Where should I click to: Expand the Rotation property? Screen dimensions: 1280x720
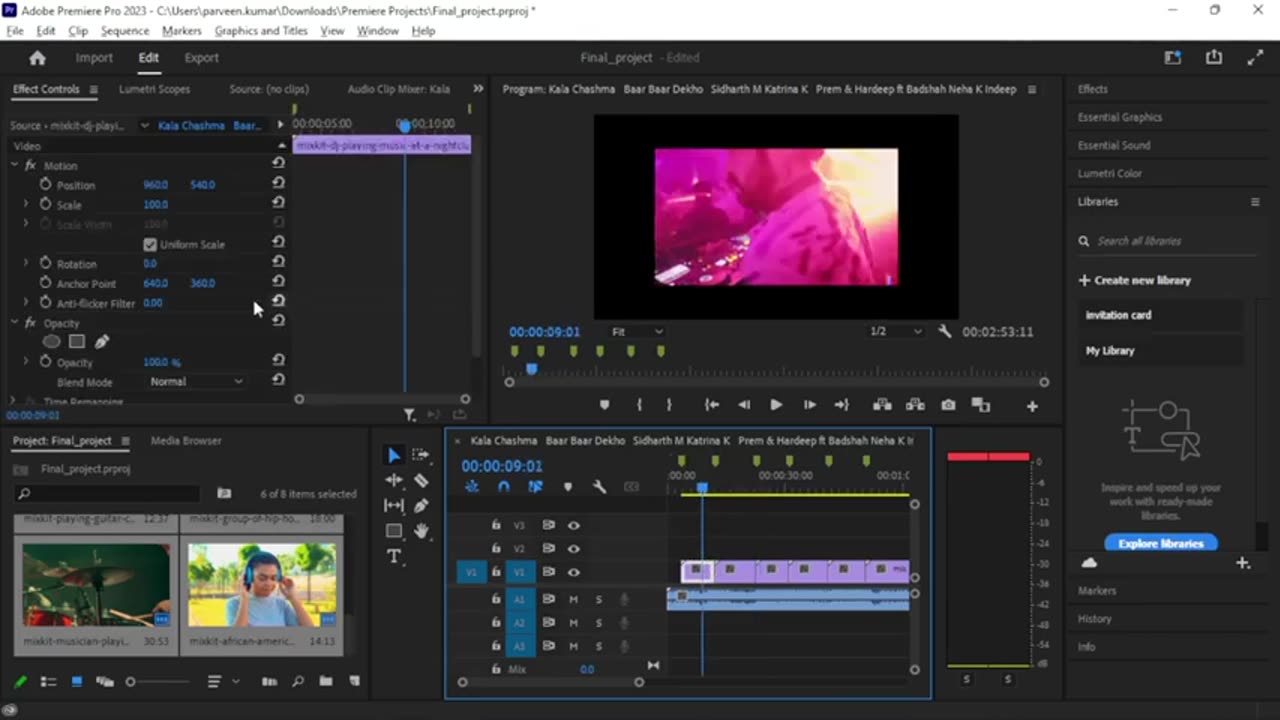pyautogui.click(x=26, y=263)
